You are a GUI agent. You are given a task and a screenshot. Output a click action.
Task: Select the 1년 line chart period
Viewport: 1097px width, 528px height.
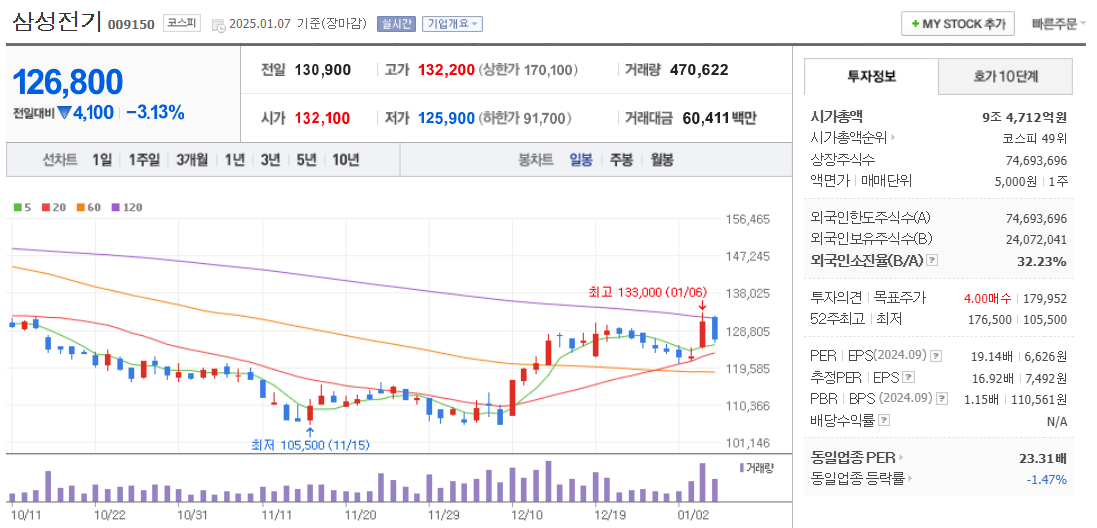(234, 160)
